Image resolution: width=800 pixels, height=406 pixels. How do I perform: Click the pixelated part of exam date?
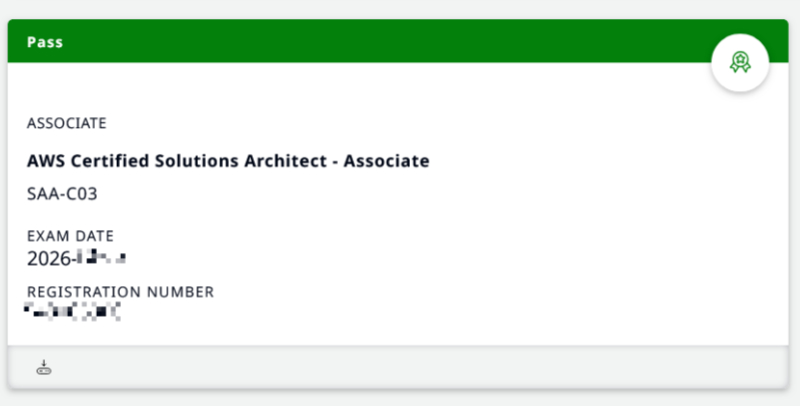pyautogui.click(x=102, y=258)
